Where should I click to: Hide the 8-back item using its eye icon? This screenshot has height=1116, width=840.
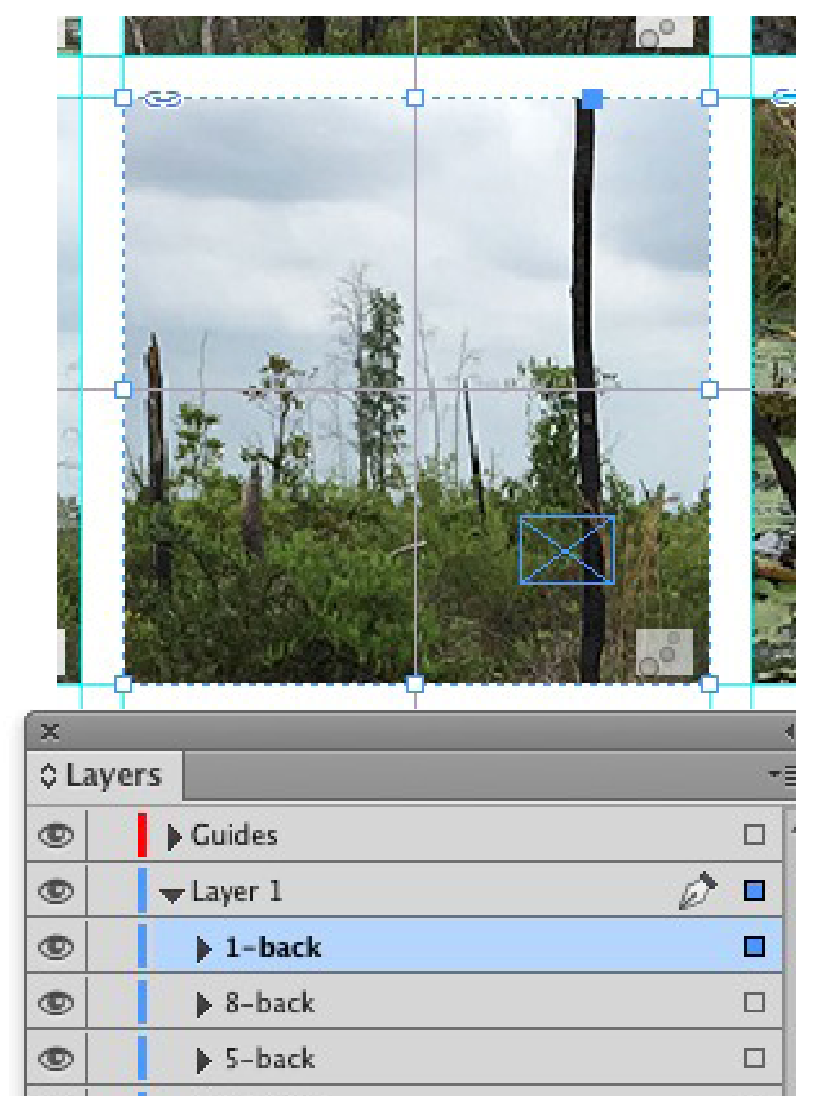56,1002
